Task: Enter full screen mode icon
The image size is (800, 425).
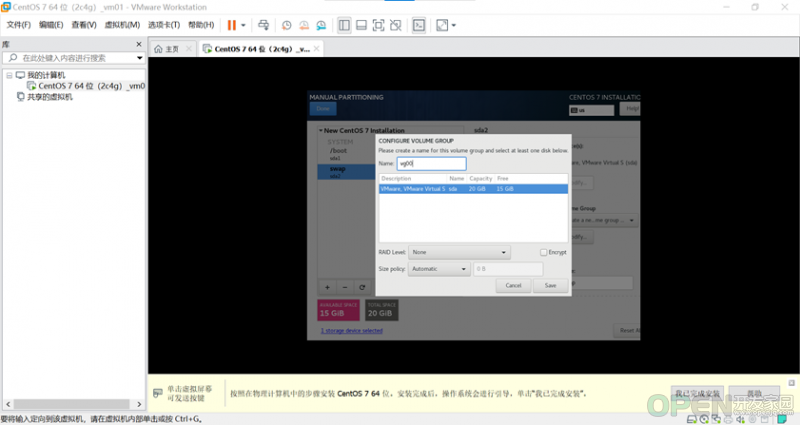Action: click(x=378, y=25)
